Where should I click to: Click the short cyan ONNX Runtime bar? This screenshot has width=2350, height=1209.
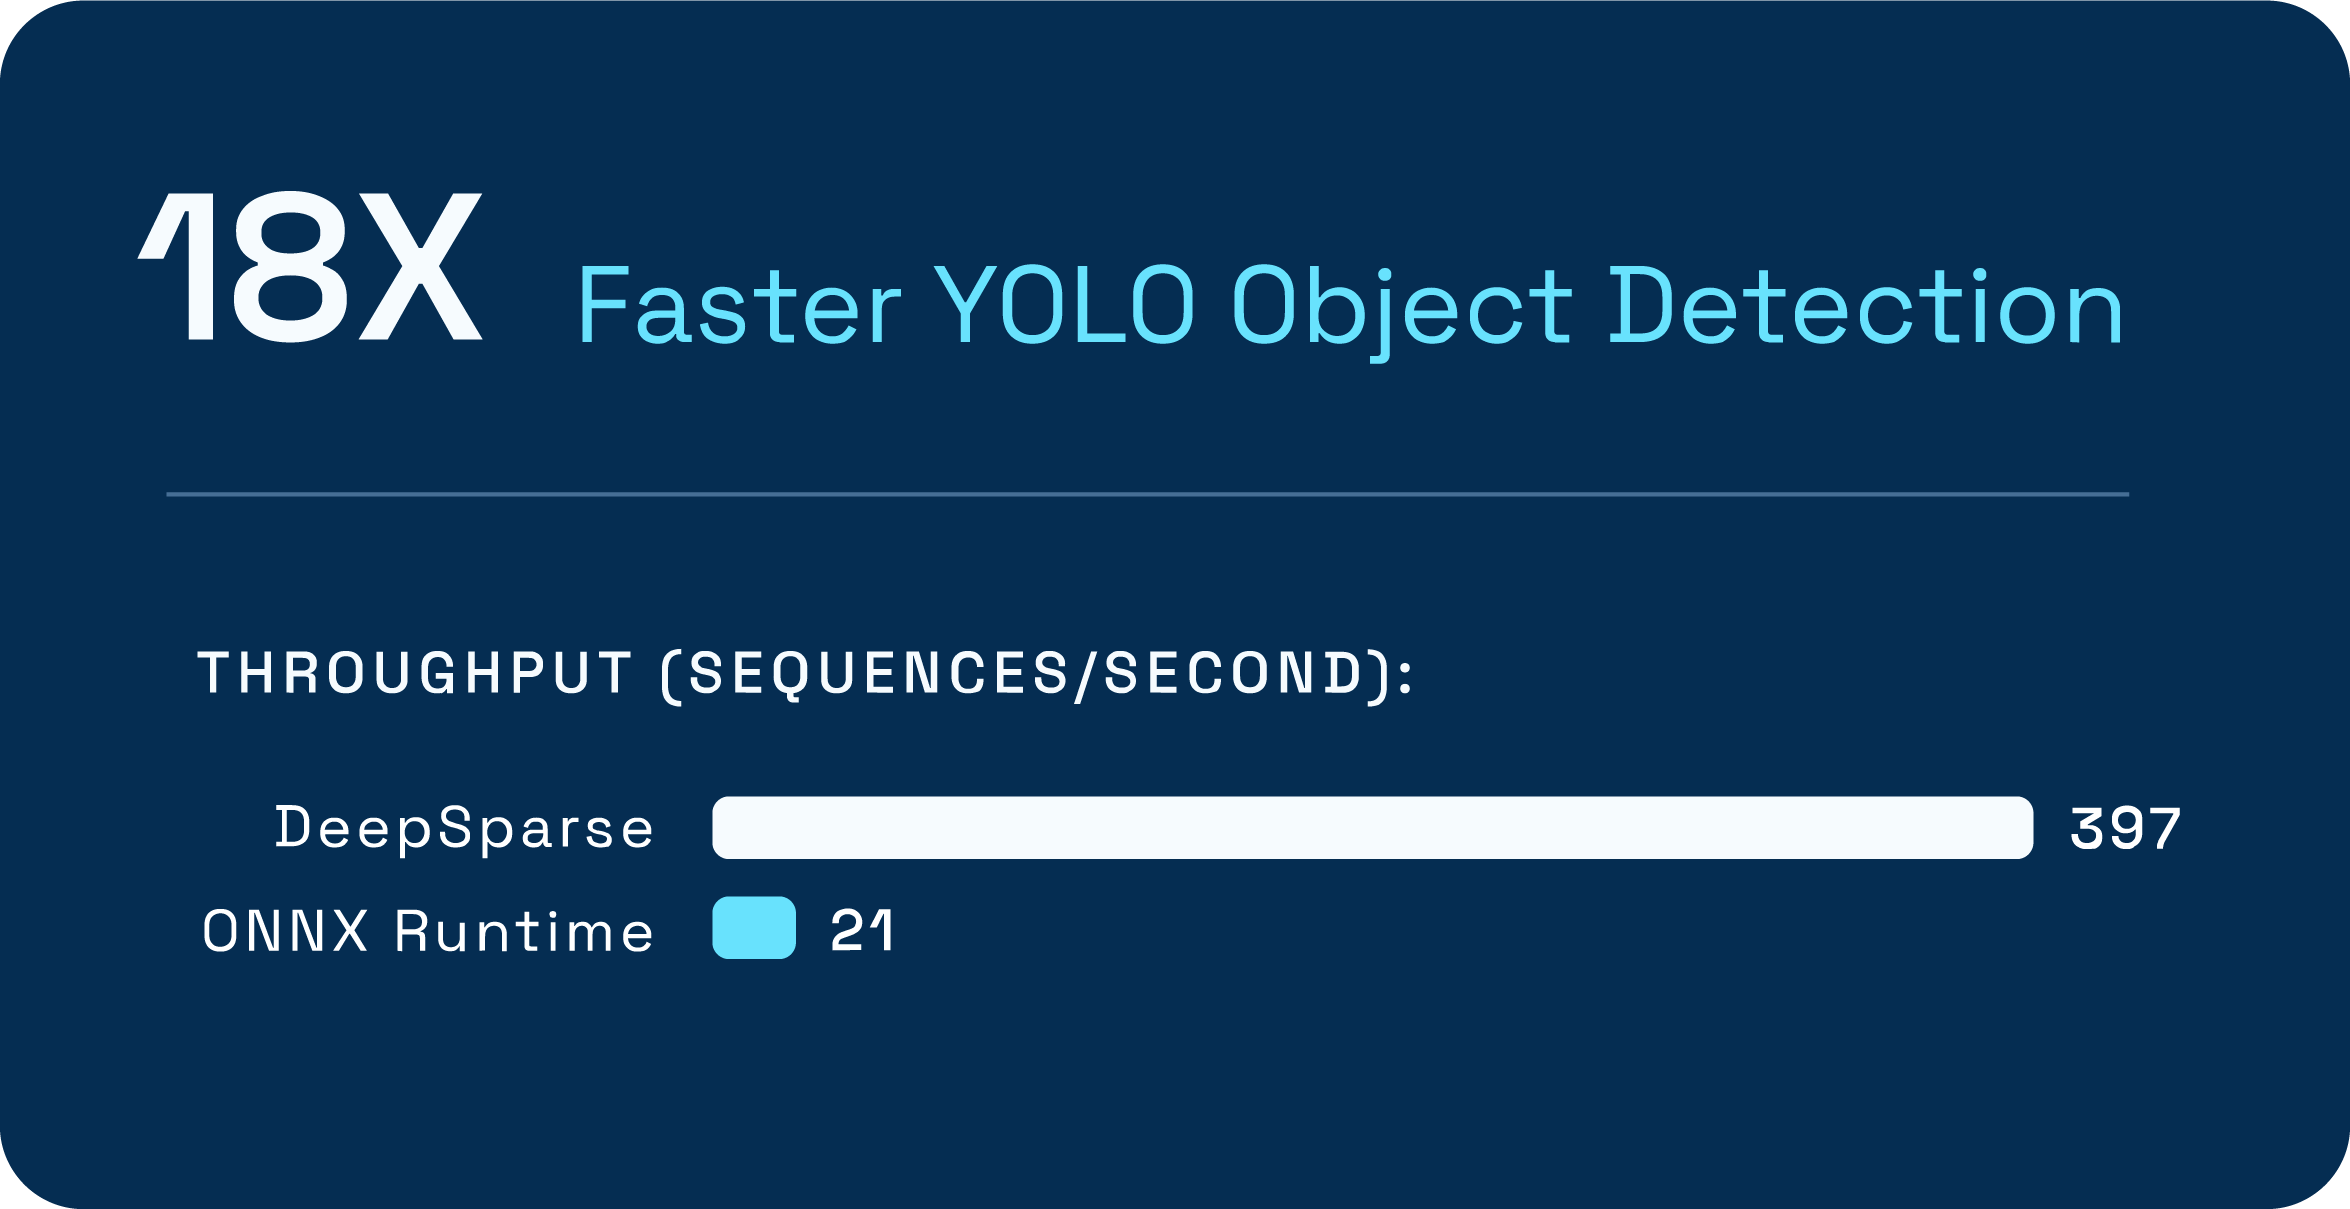[x=754, y=928]
